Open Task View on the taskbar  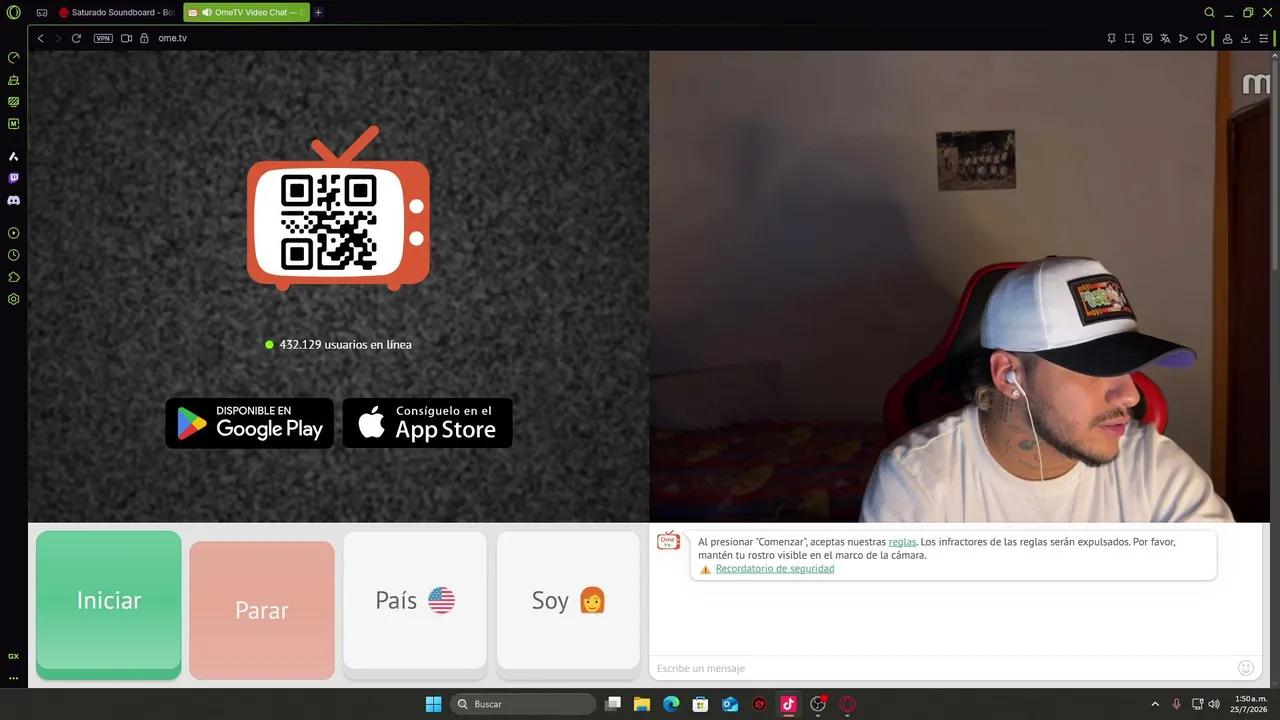(x=614, y=704)
